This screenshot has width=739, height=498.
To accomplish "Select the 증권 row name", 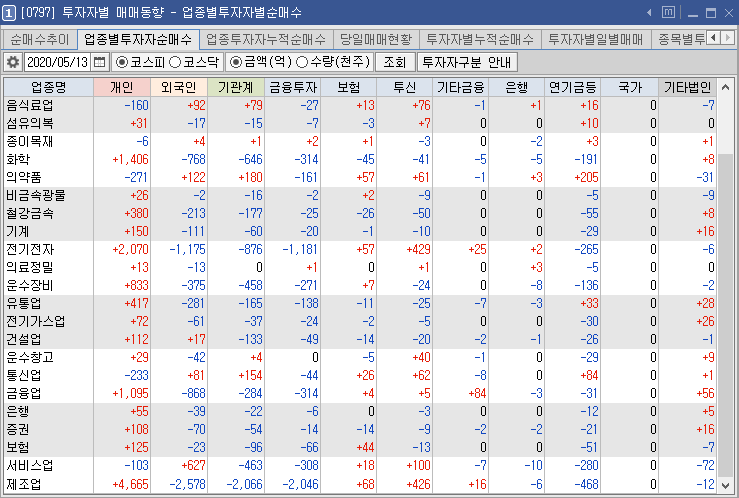I will 18,430.
